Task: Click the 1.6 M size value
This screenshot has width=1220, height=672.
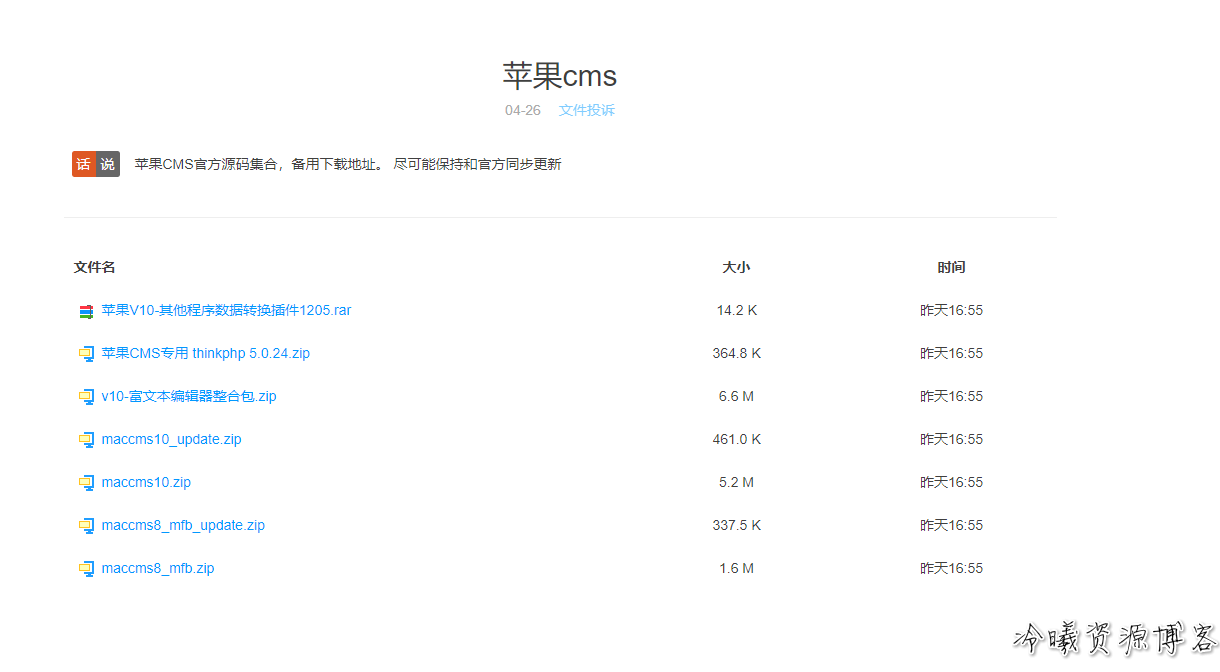Action: point(737,568)
